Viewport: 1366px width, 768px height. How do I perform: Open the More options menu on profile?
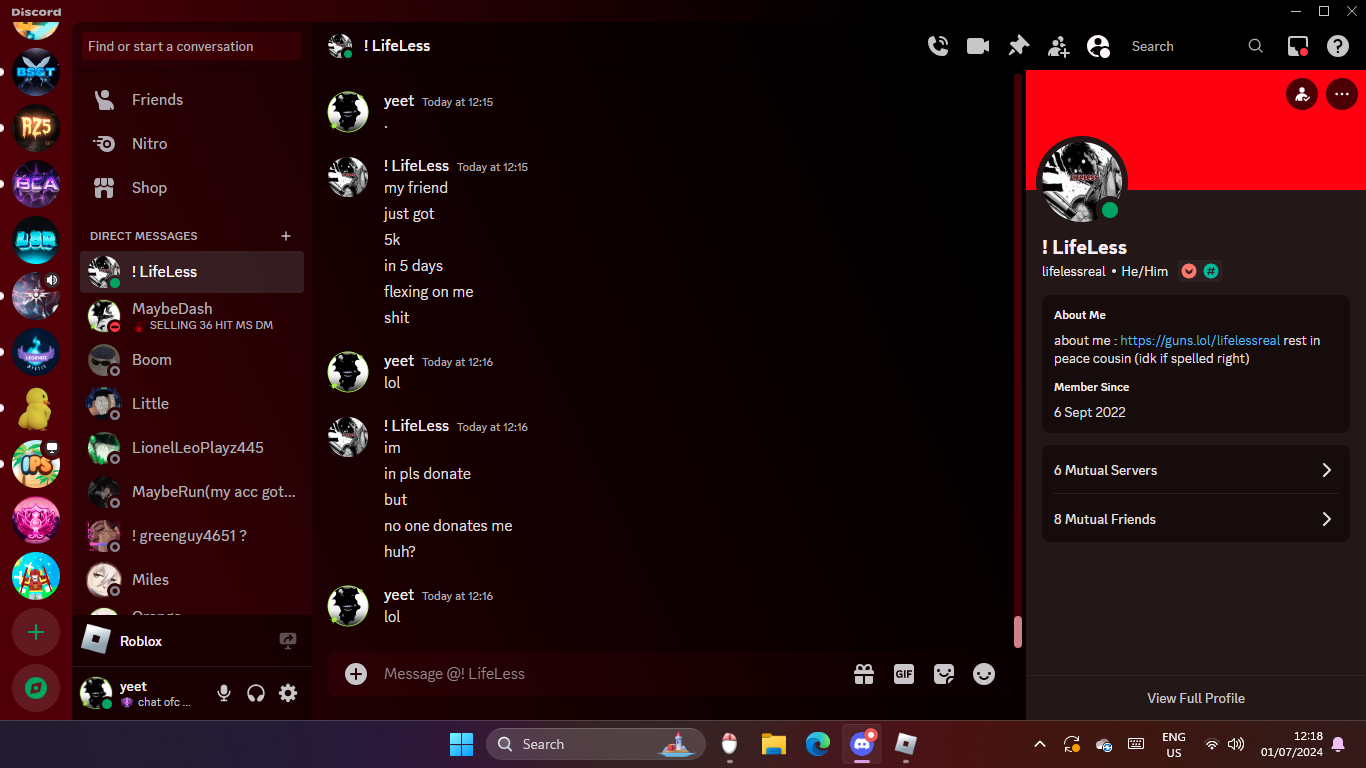tap(1341, 94)
